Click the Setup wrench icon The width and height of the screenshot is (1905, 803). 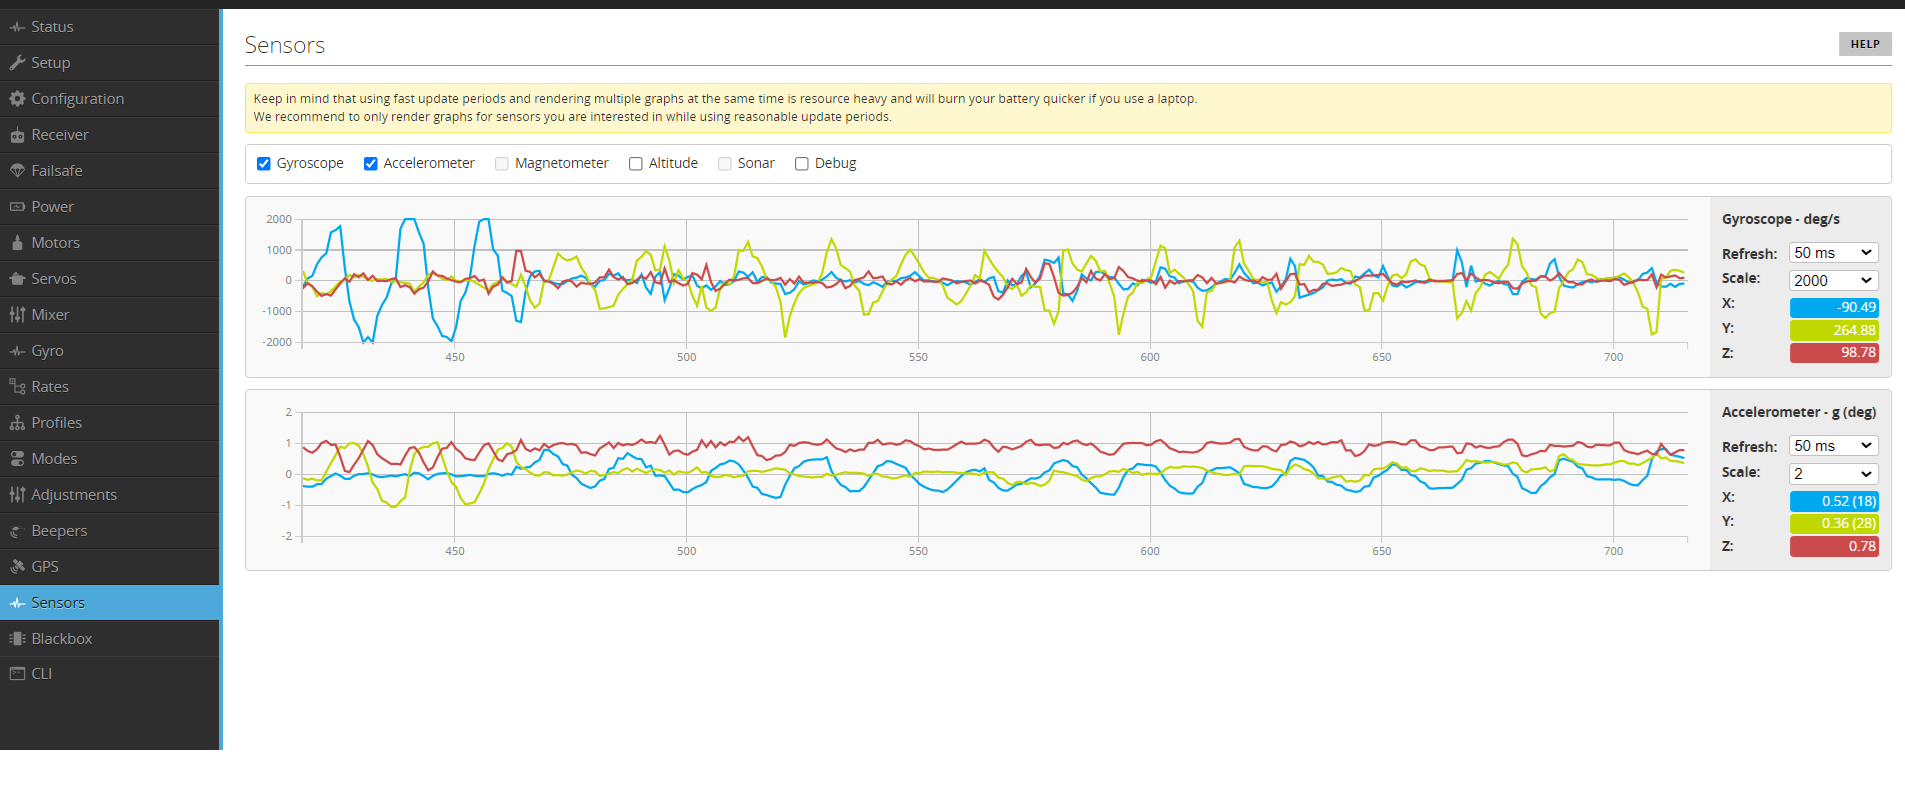[x=17, y=63]
